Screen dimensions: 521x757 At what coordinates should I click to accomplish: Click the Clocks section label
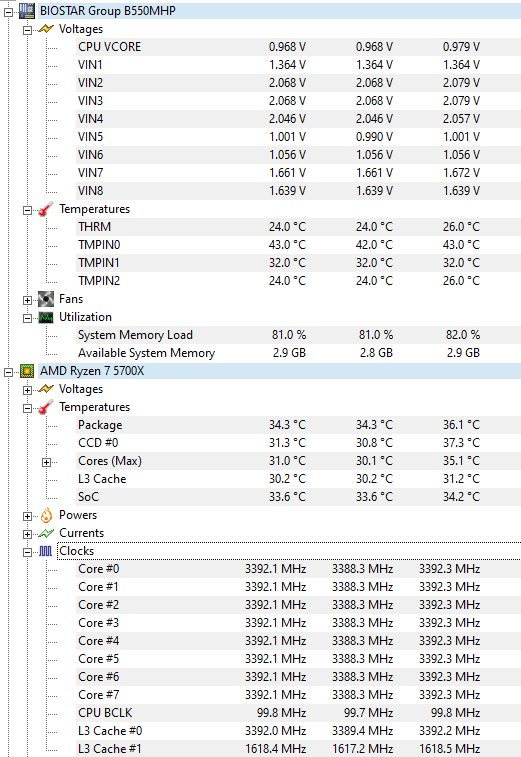click(76, 551)
